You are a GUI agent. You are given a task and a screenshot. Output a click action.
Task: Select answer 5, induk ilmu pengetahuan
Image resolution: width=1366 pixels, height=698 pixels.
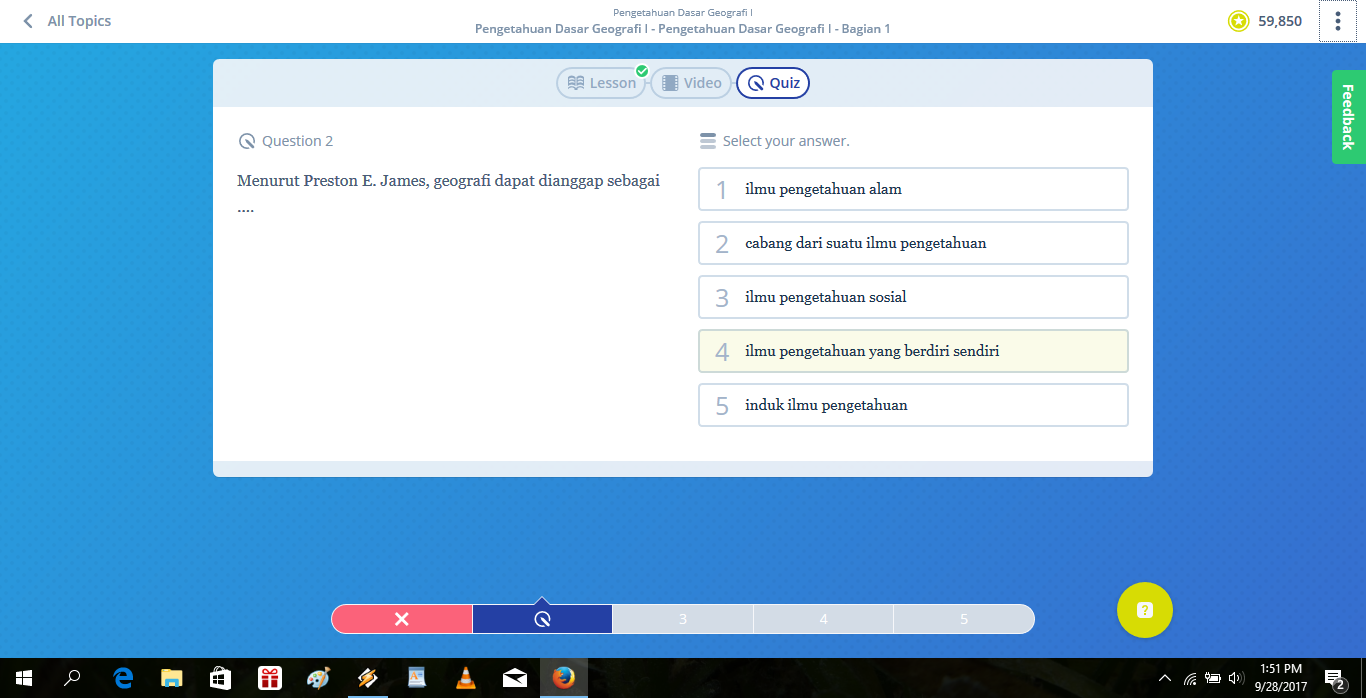point(912,404)
